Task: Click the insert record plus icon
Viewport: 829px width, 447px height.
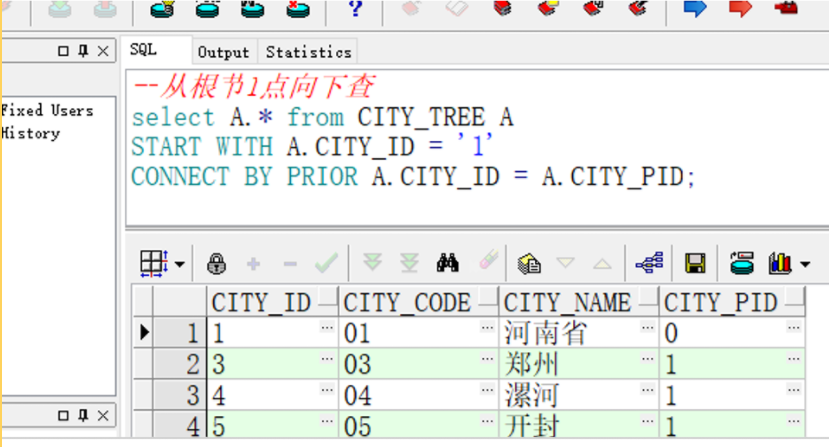Action: coord(253,263)
